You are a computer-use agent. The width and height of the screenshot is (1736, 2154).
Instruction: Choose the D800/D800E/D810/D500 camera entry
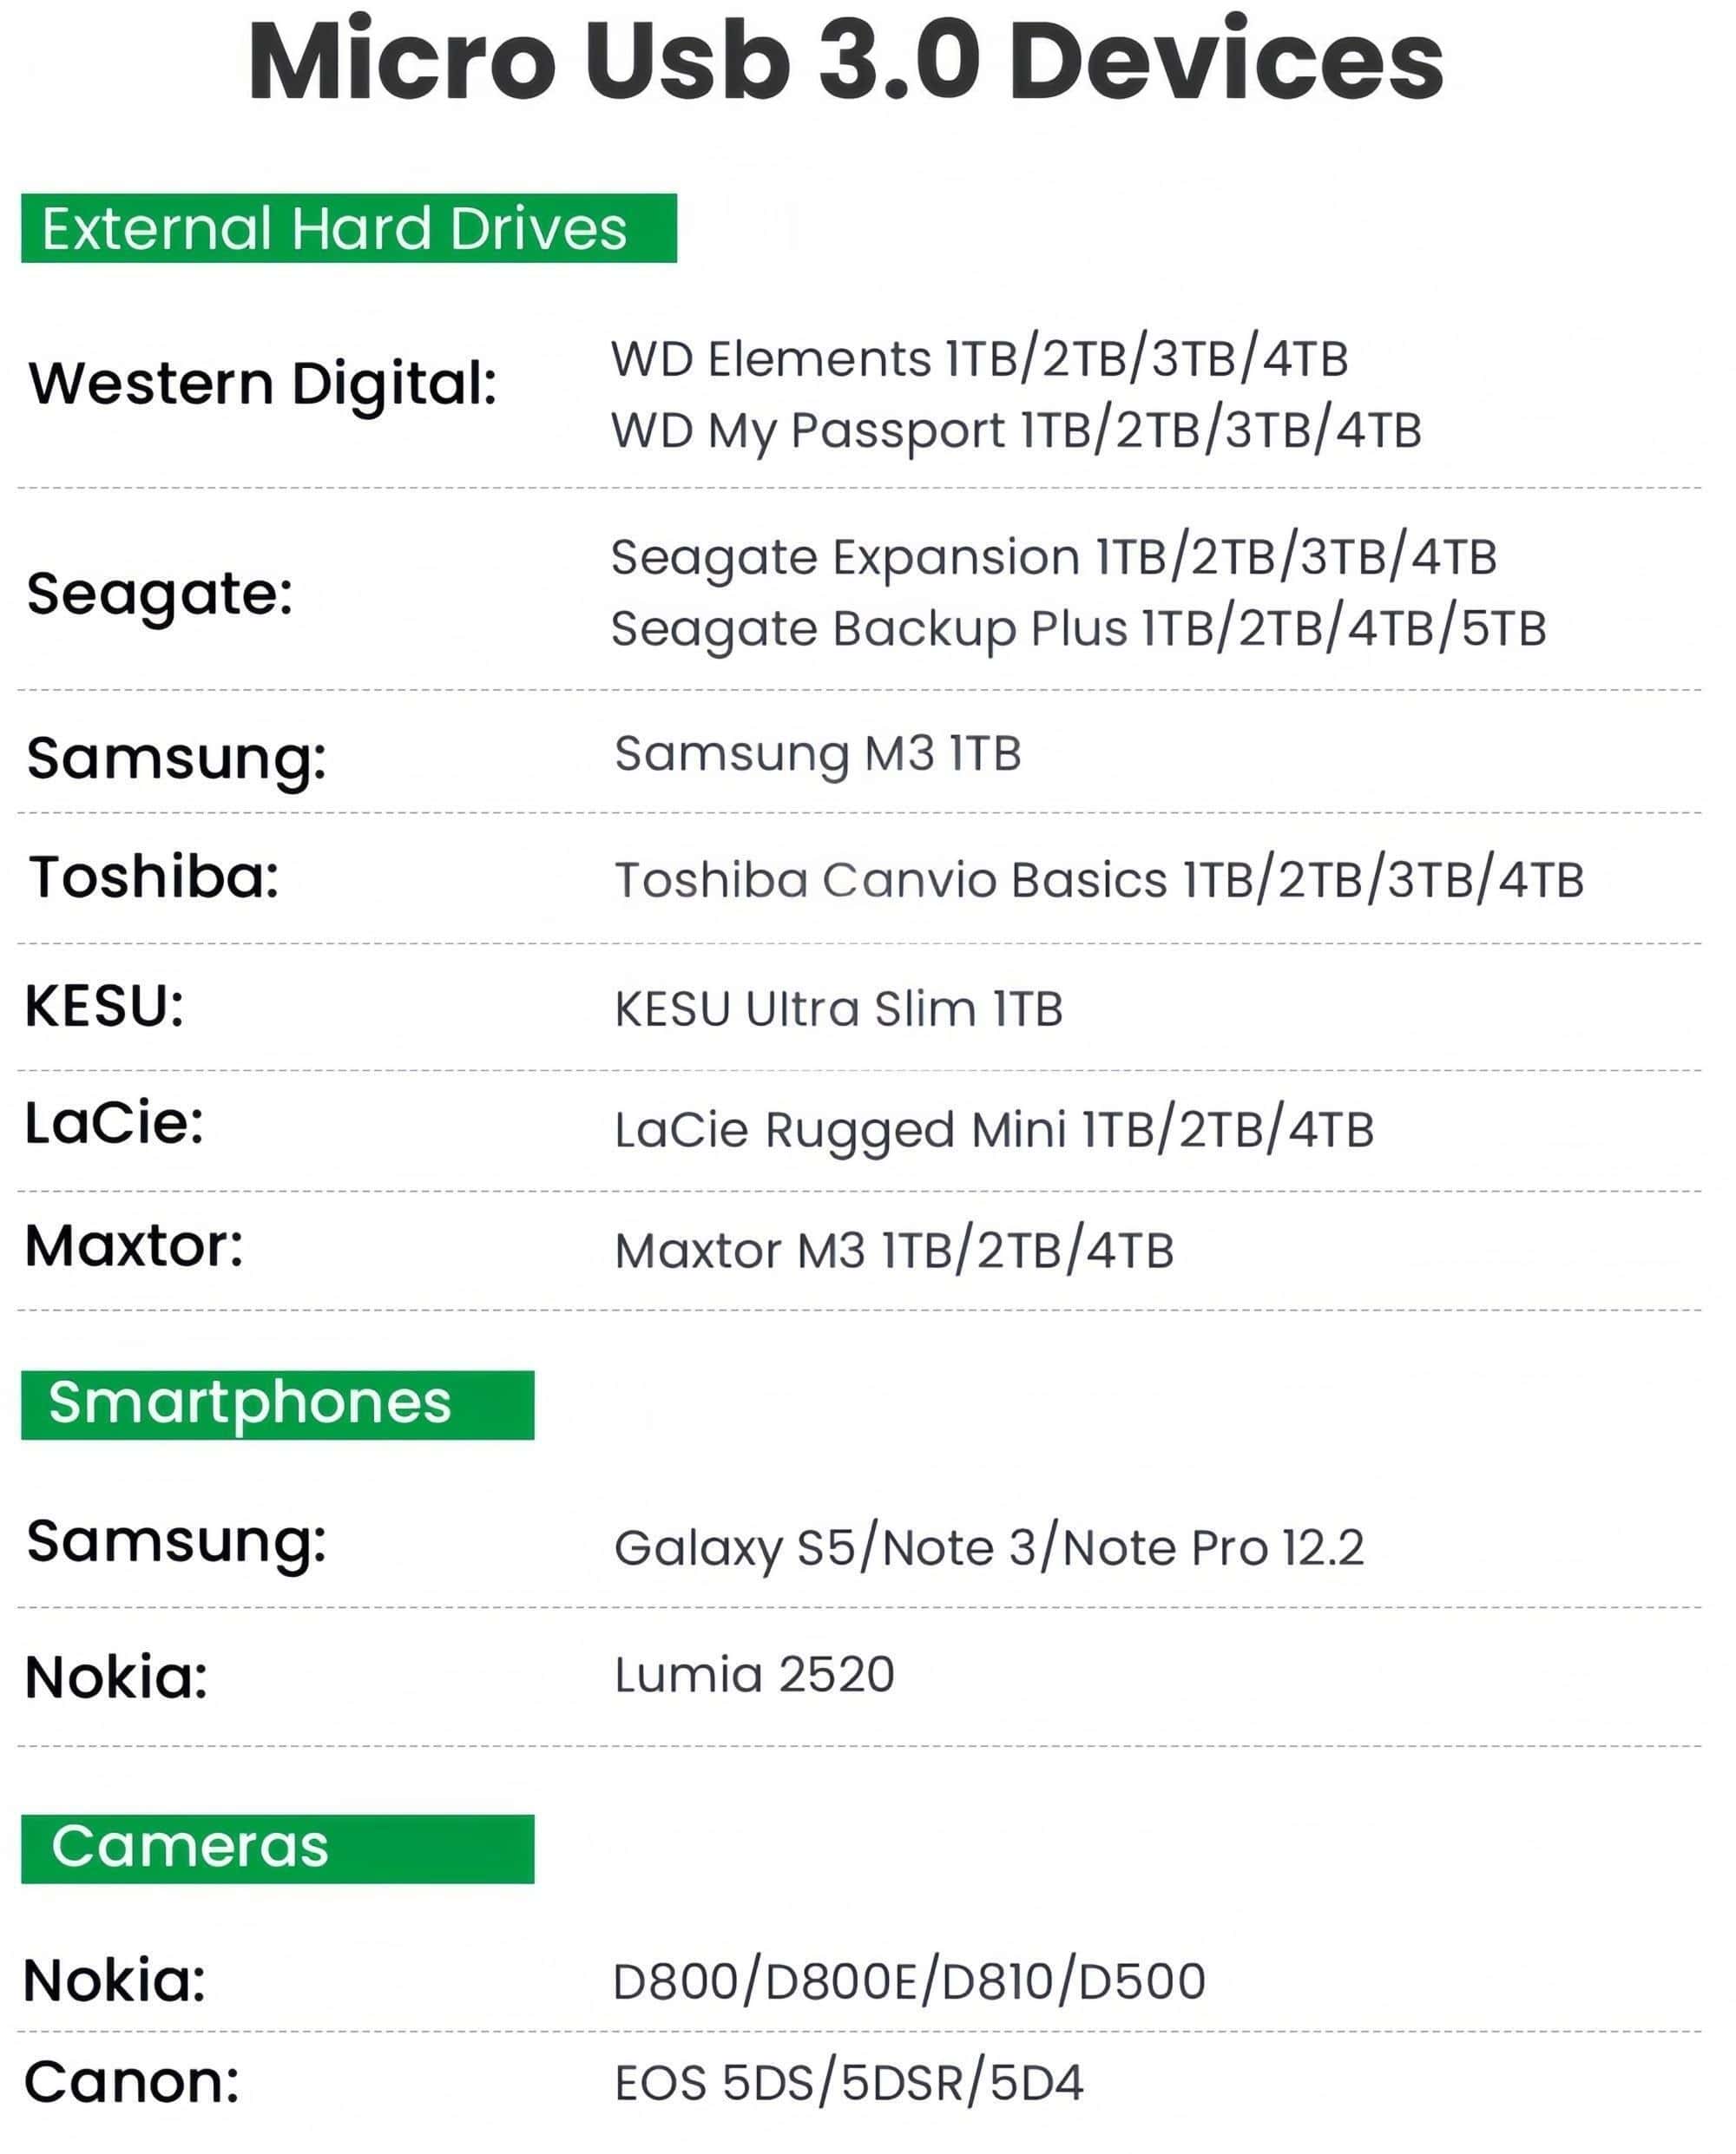click(908, 1981)
